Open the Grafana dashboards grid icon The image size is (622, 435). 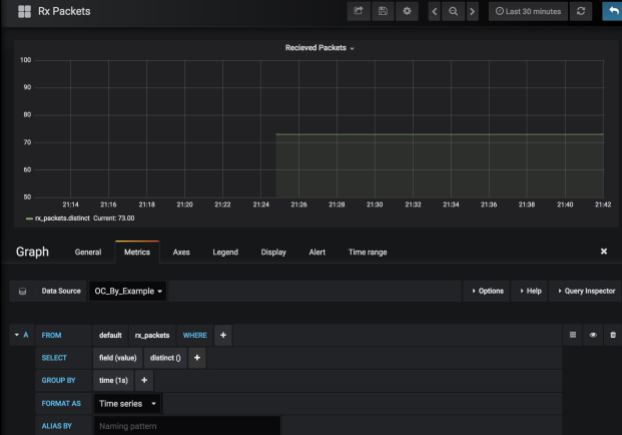[24, 11]
